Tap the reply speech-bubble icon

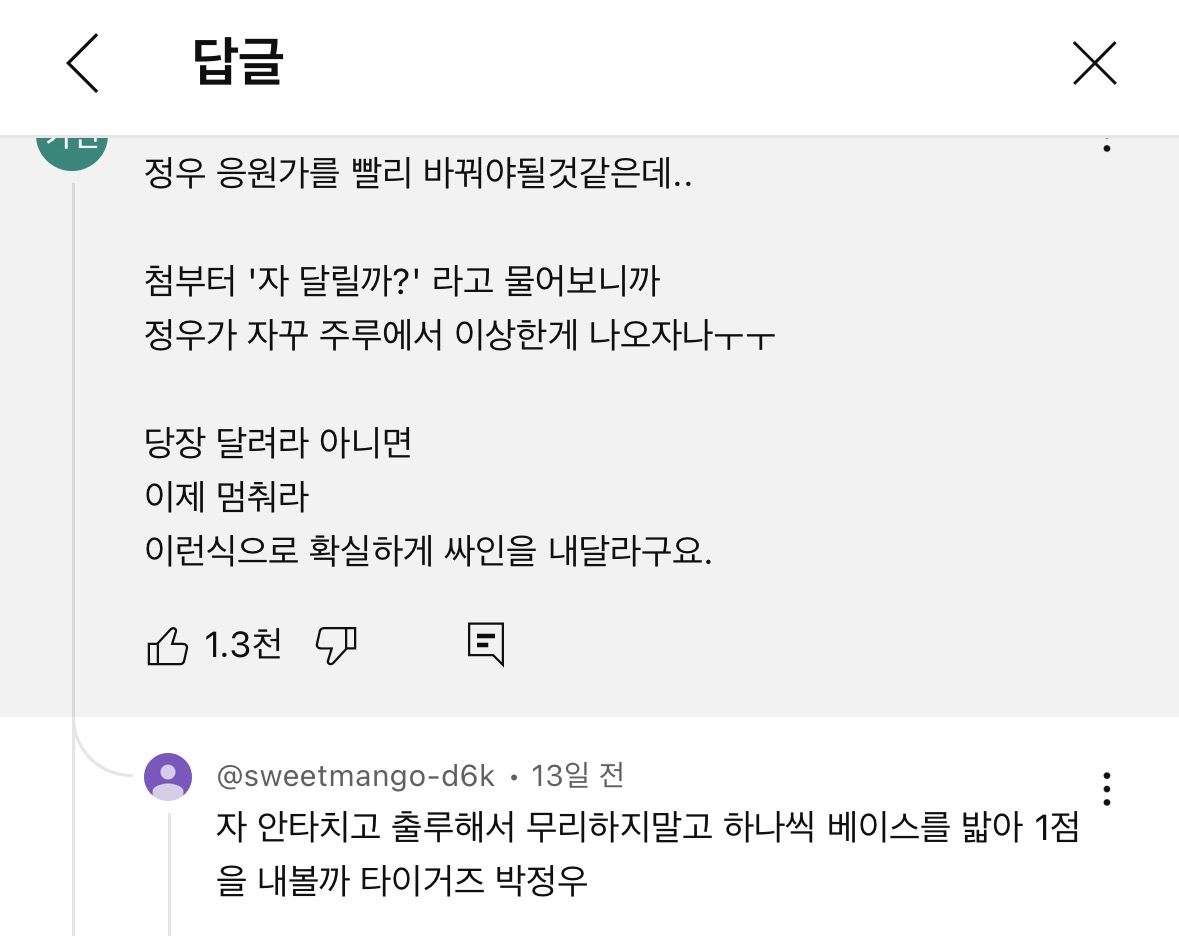point(486,644)
